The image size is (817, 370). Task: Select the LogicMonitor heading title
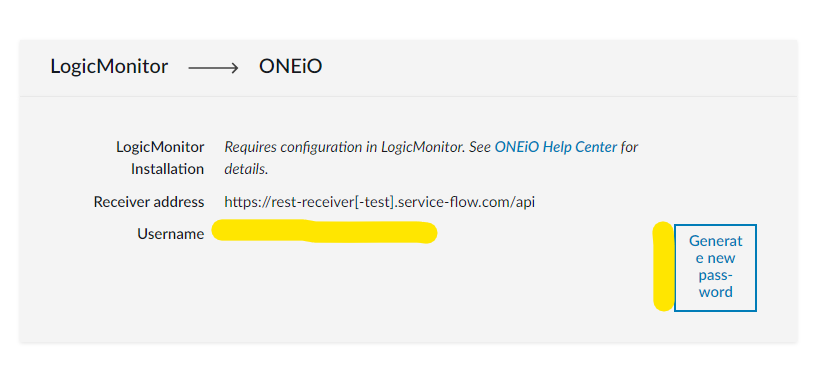pos(109,67)
